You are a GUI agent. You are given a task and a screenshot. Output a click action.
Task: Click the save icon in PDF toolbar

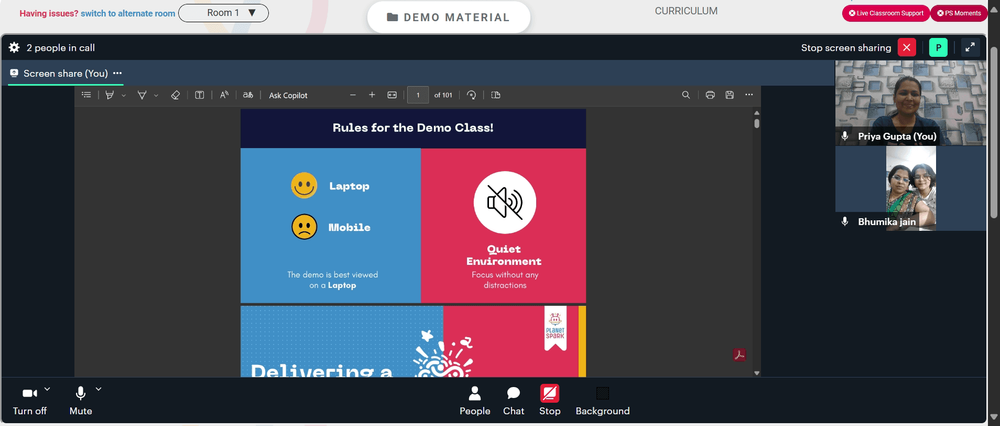(730, 95)
